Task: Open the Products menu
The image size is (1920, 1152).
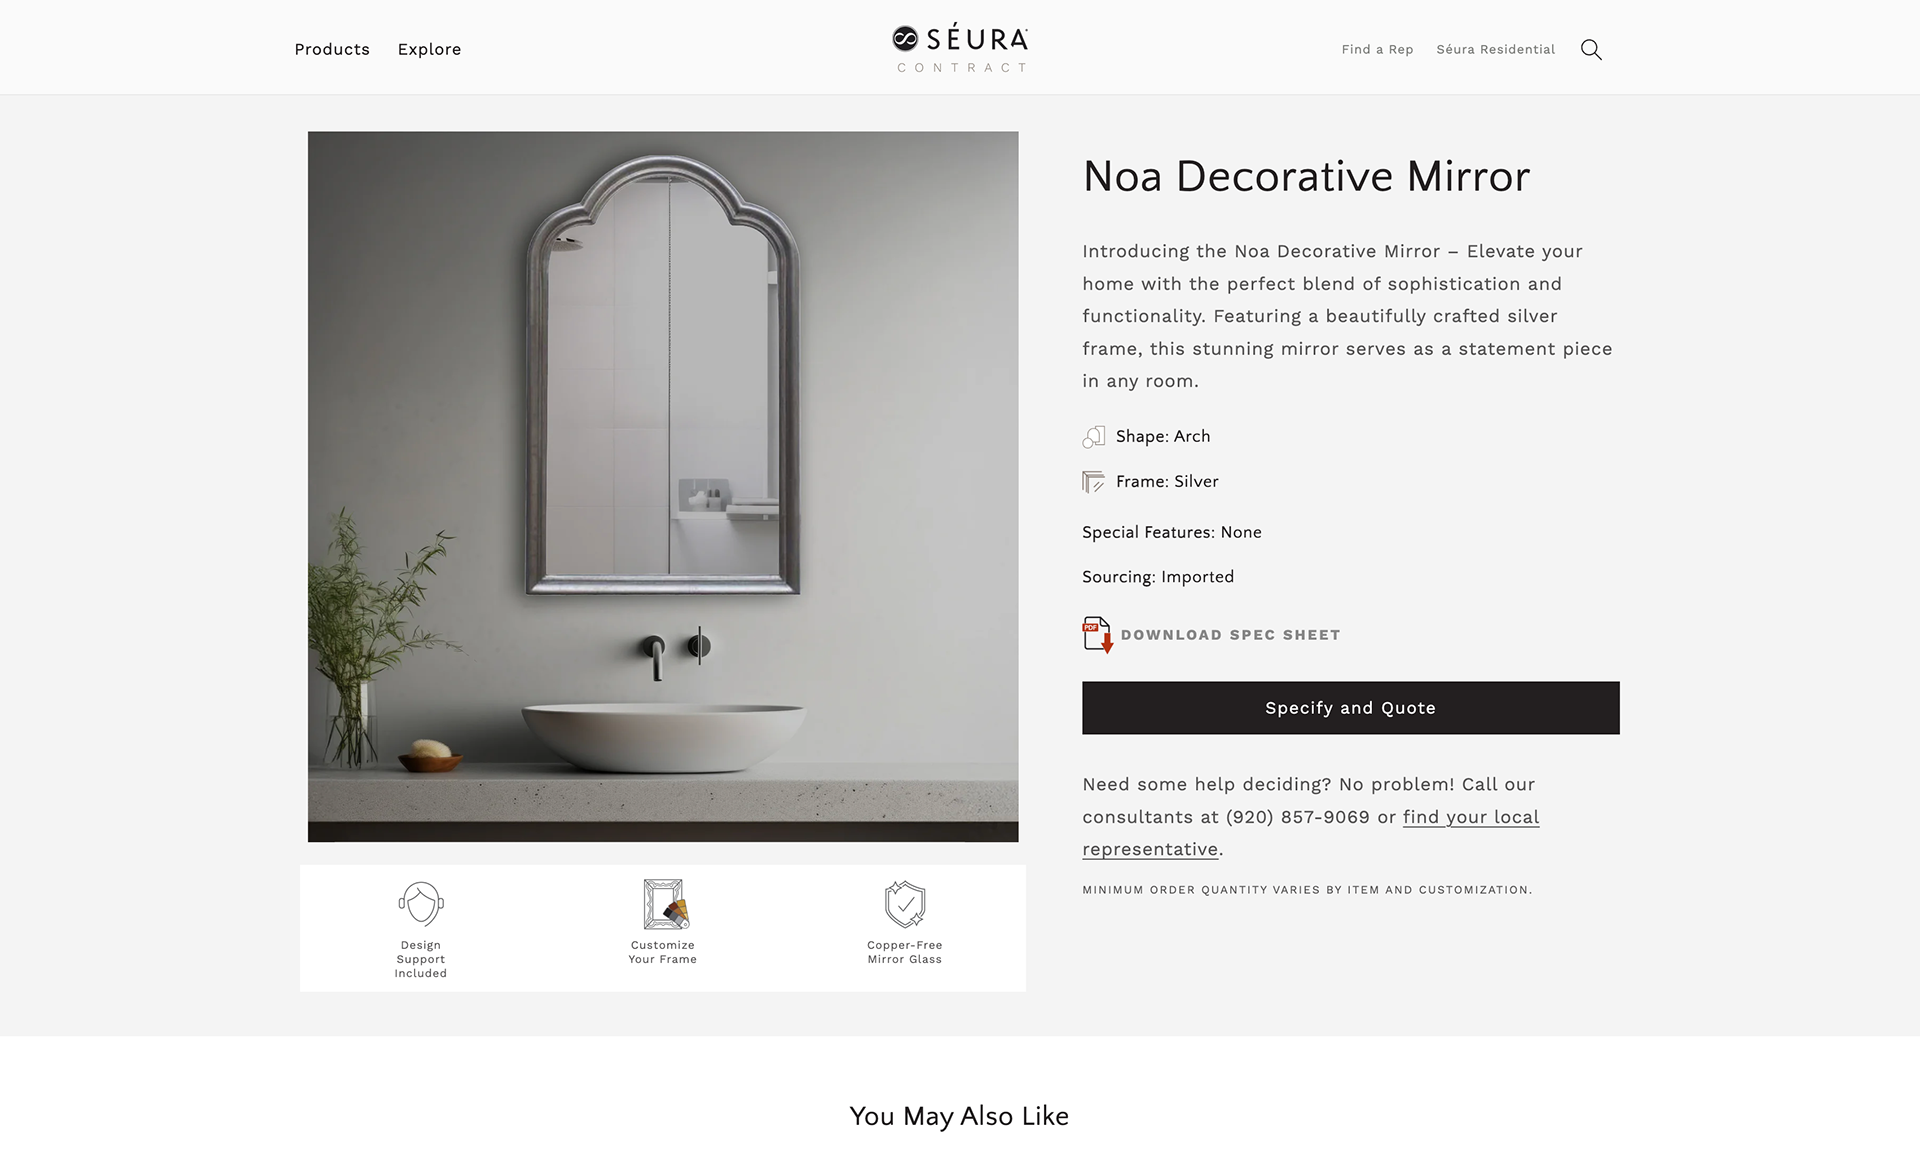Action: [x=332, y=49]
